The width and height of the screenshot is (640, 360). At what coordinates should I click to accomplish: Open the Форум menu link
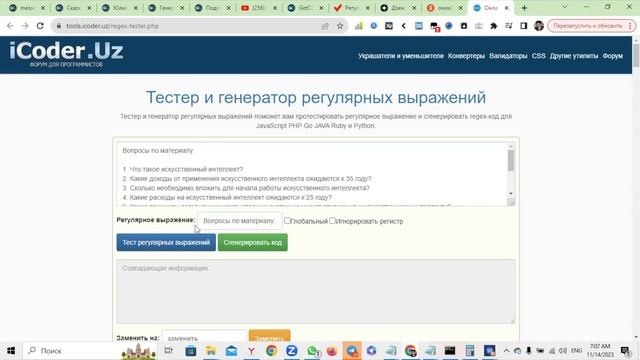[x=612, y=56]
